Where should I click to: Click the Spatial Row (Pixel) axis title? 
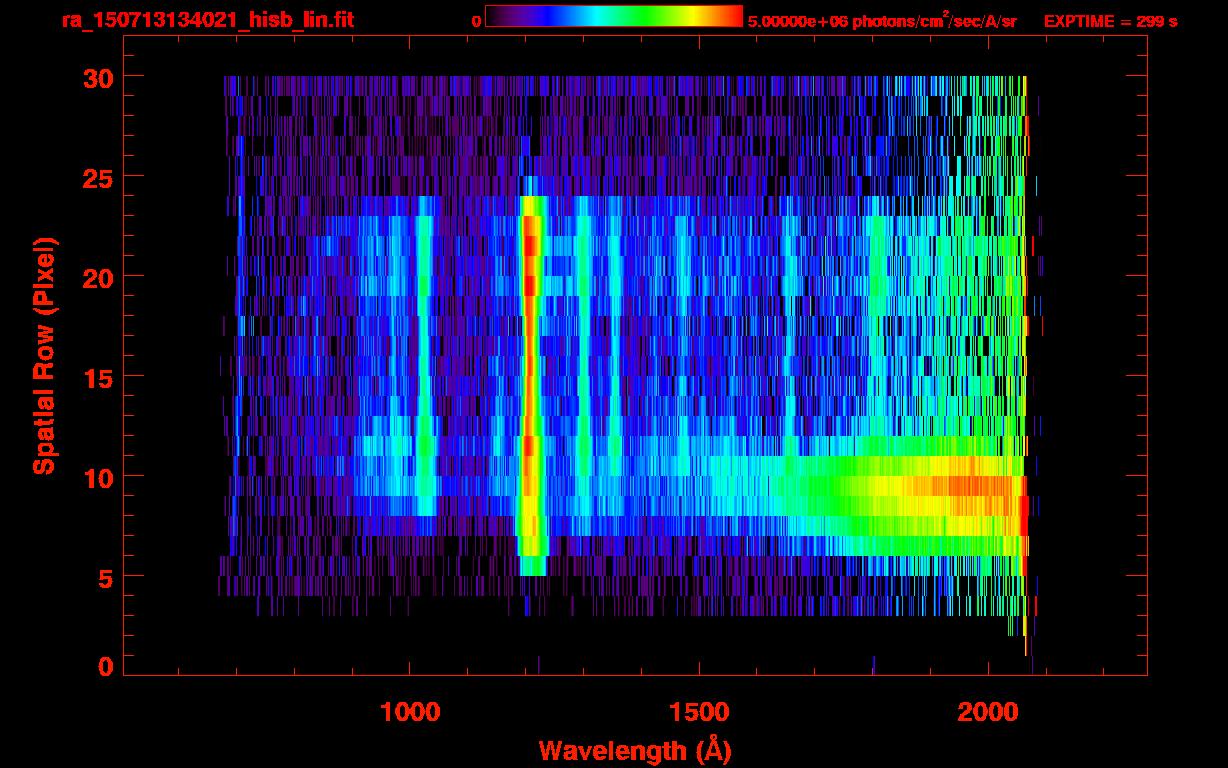click(44, 356)
